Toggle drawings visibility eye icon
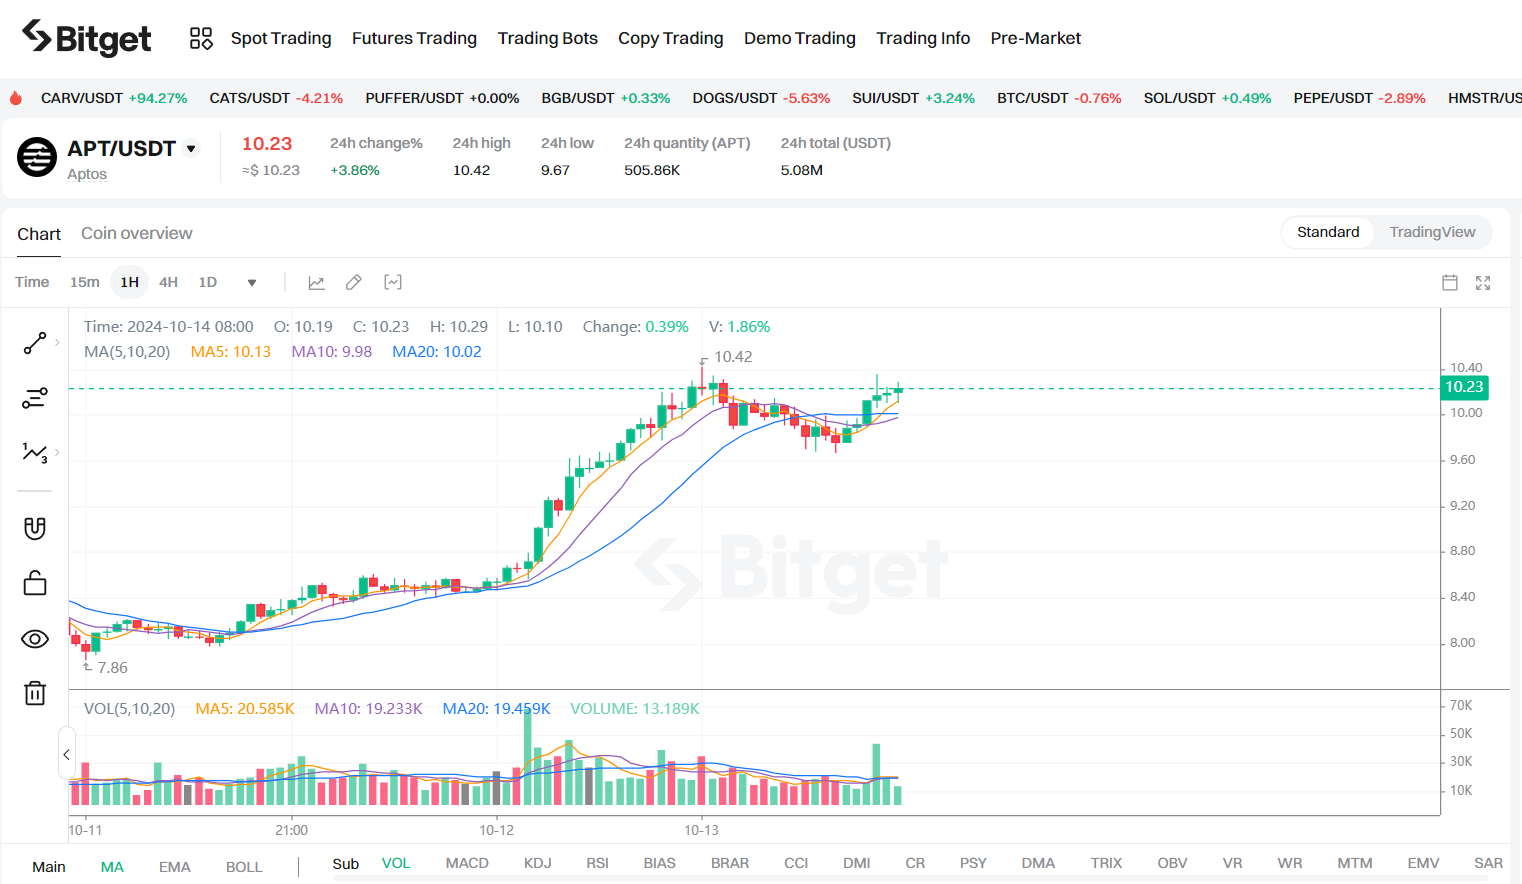Screen dimensions: 1522x884 (35, 639)
